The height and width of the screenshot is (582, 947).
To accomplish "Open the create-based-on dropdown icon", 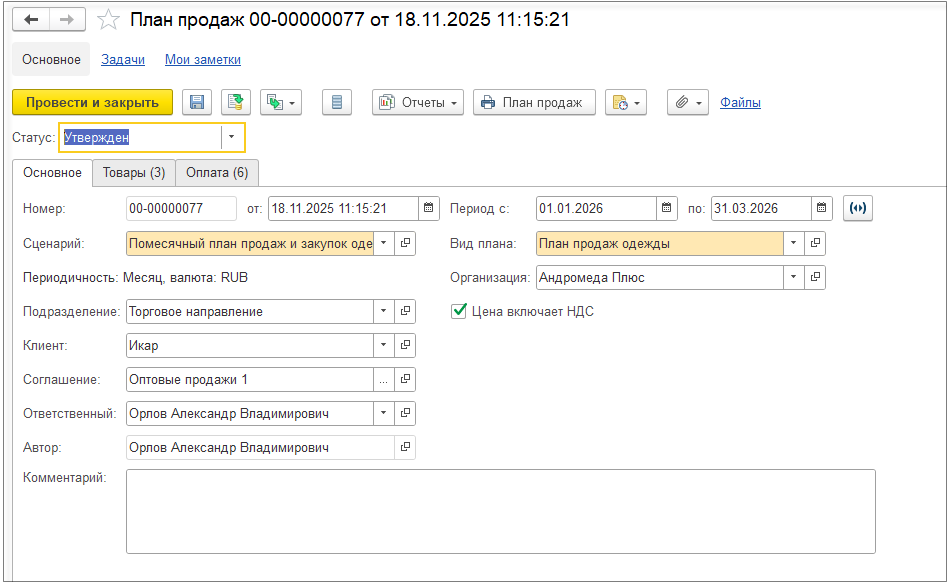I will click(281, 103).
